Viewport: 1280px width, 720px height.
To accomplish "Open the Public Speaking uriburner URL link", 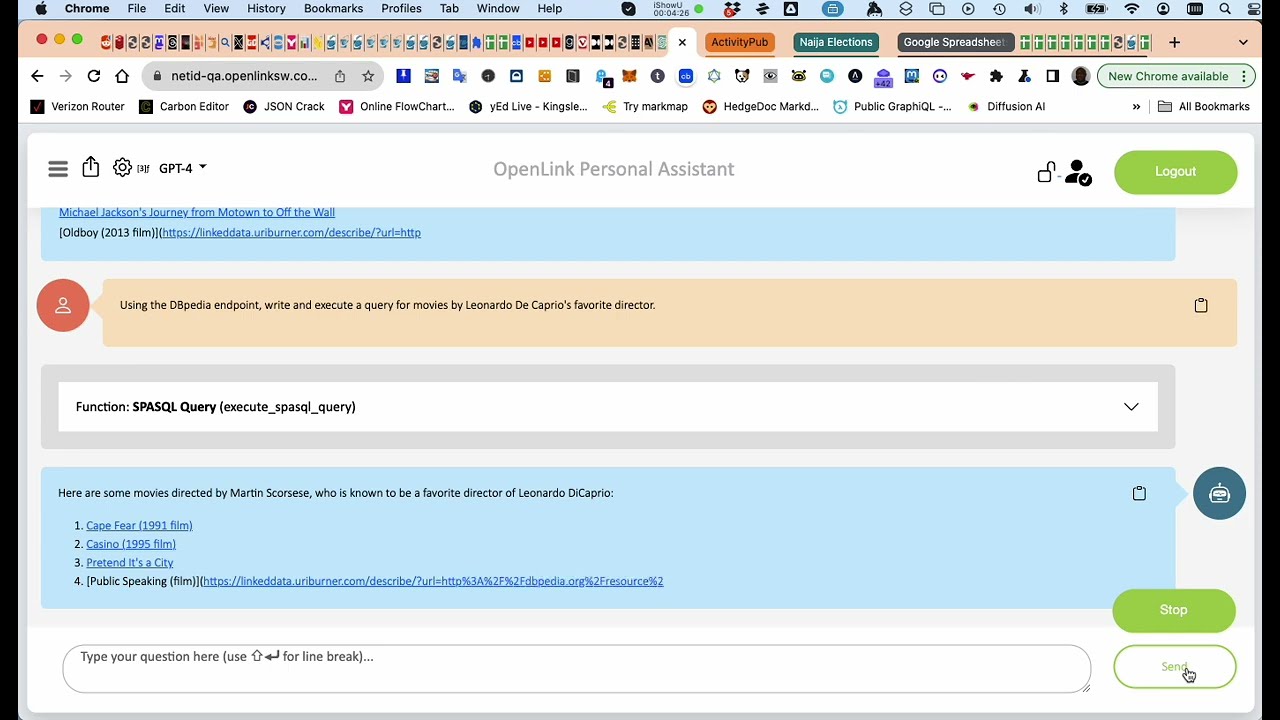I will (x=433, y=581).
